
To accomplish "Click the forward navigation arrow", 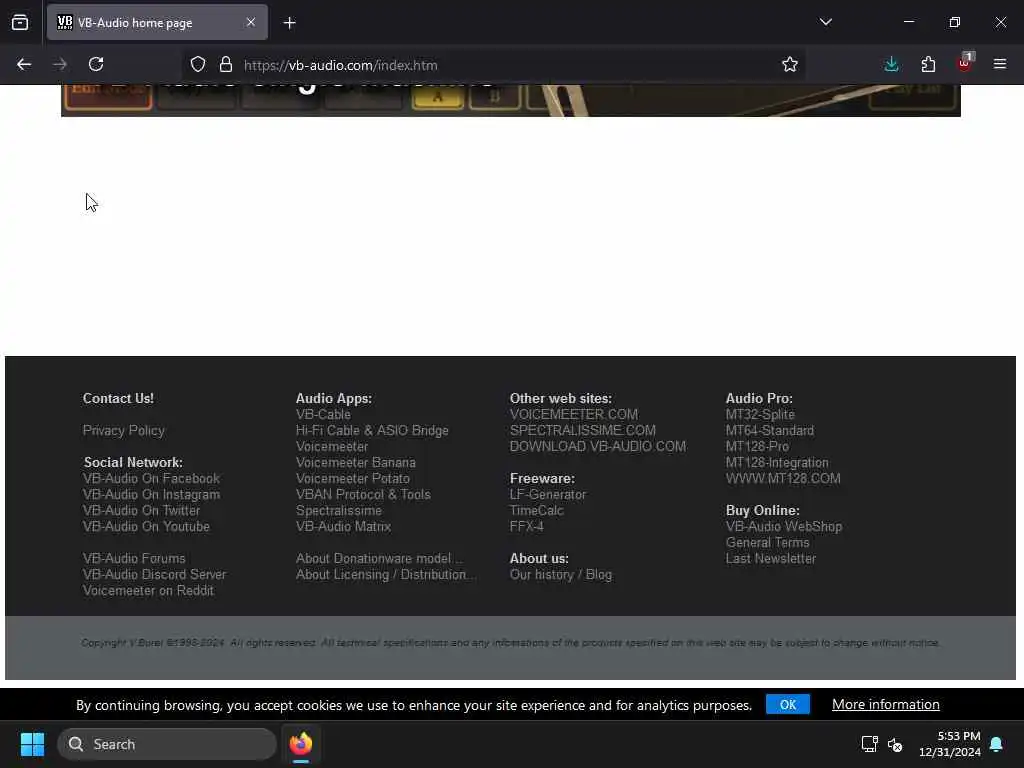I will (x=60, y=65).
